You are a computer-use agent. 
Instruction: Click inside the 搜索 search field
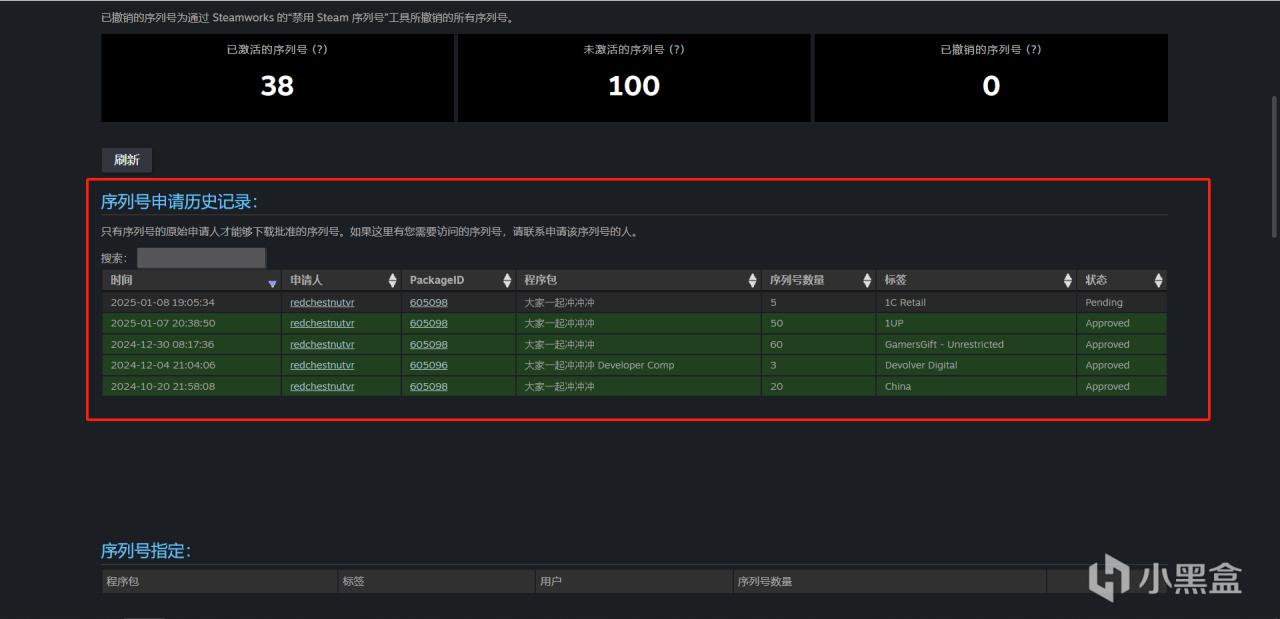click(x=200, y=257)
